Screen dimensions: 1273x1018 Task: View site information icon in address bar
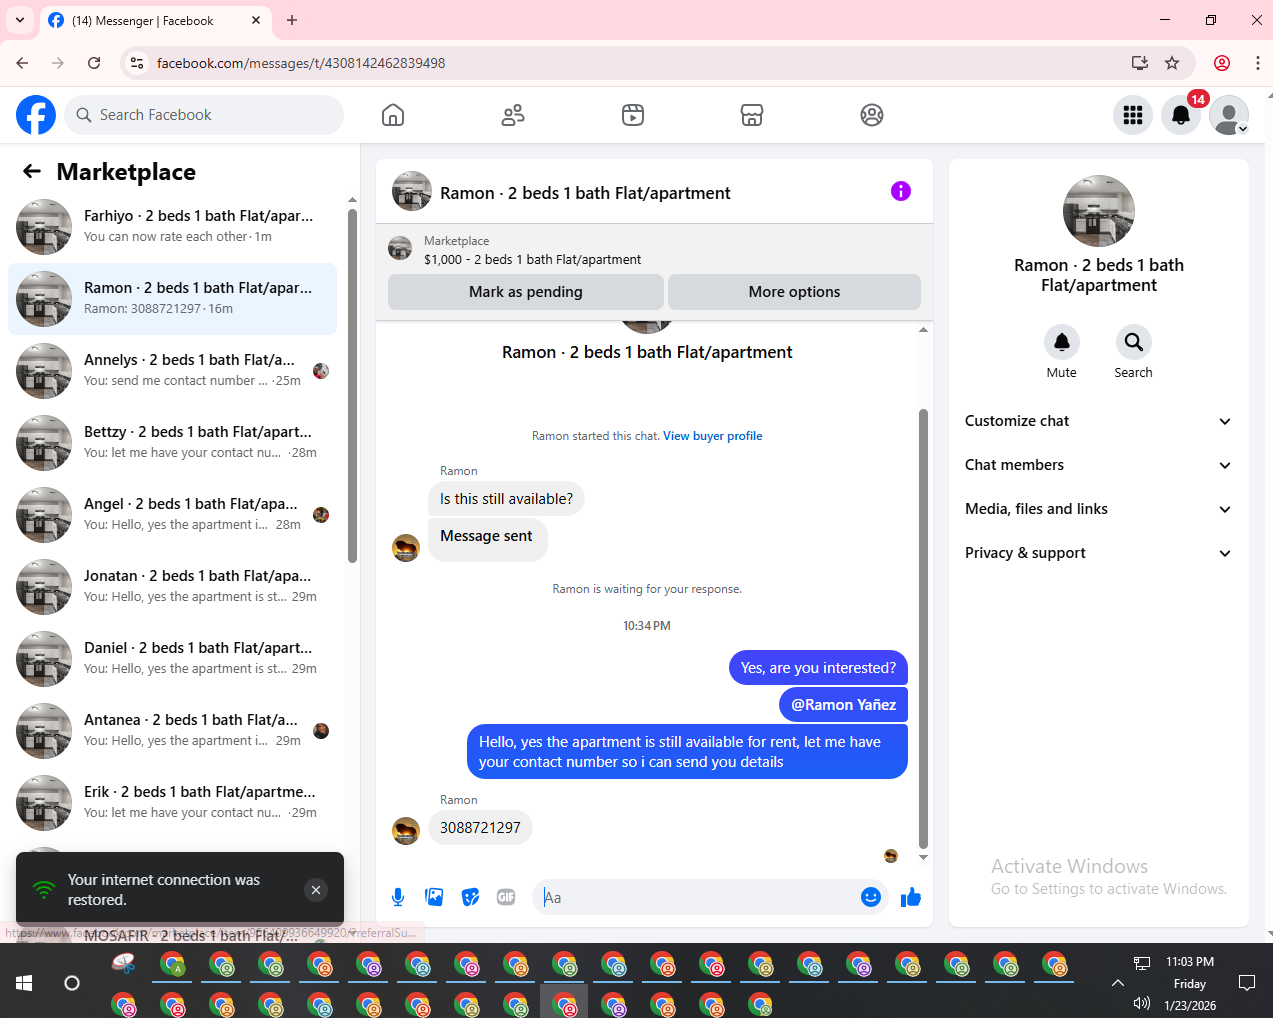137,63
